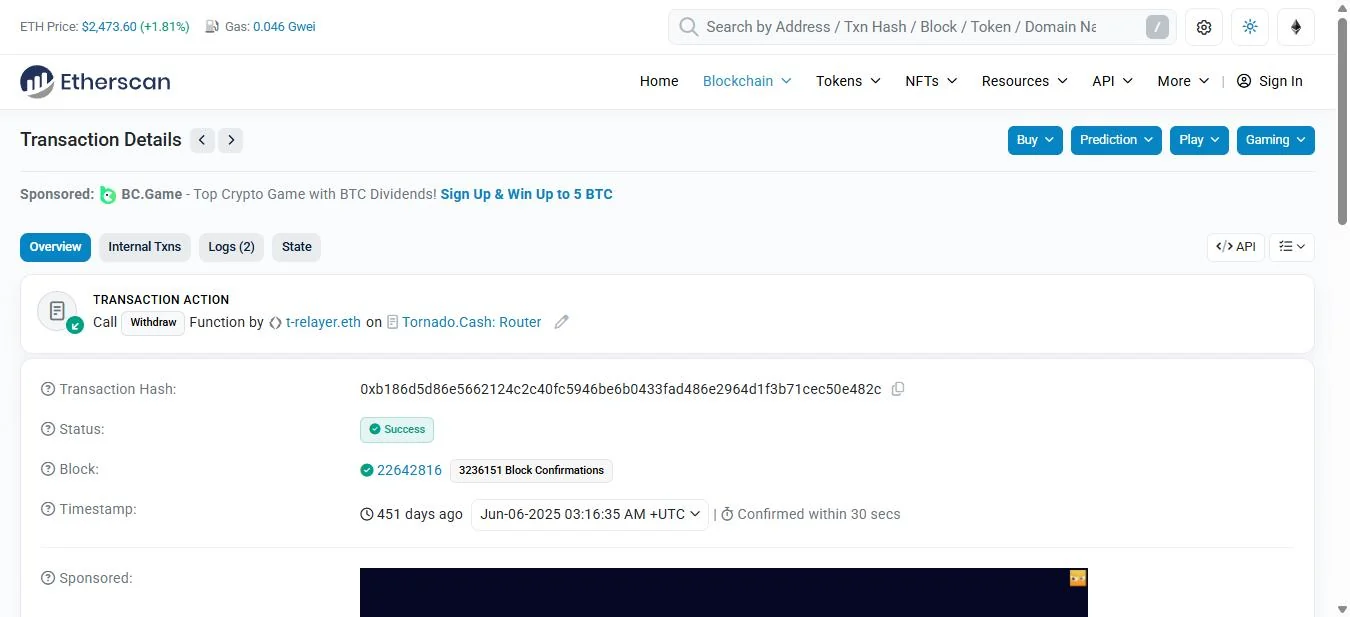This screenshot has width=1350, height=617.
Task: Click the Withdraw function badge
Action: coord(153,322)
